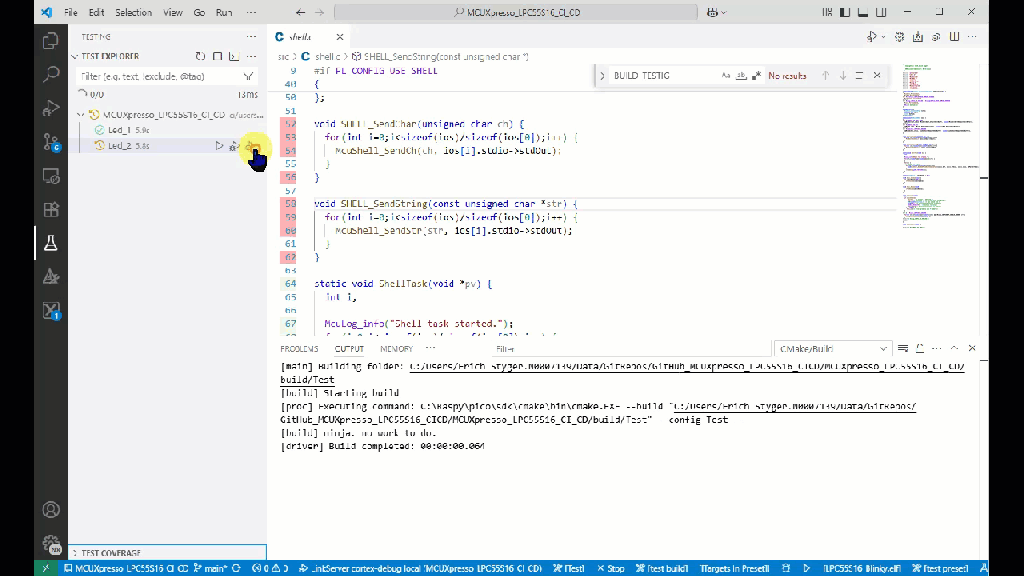Screen dimensions: 1024x576
Task: Open the Accounts icon above the gear
Action: click(x=50, y=509)
